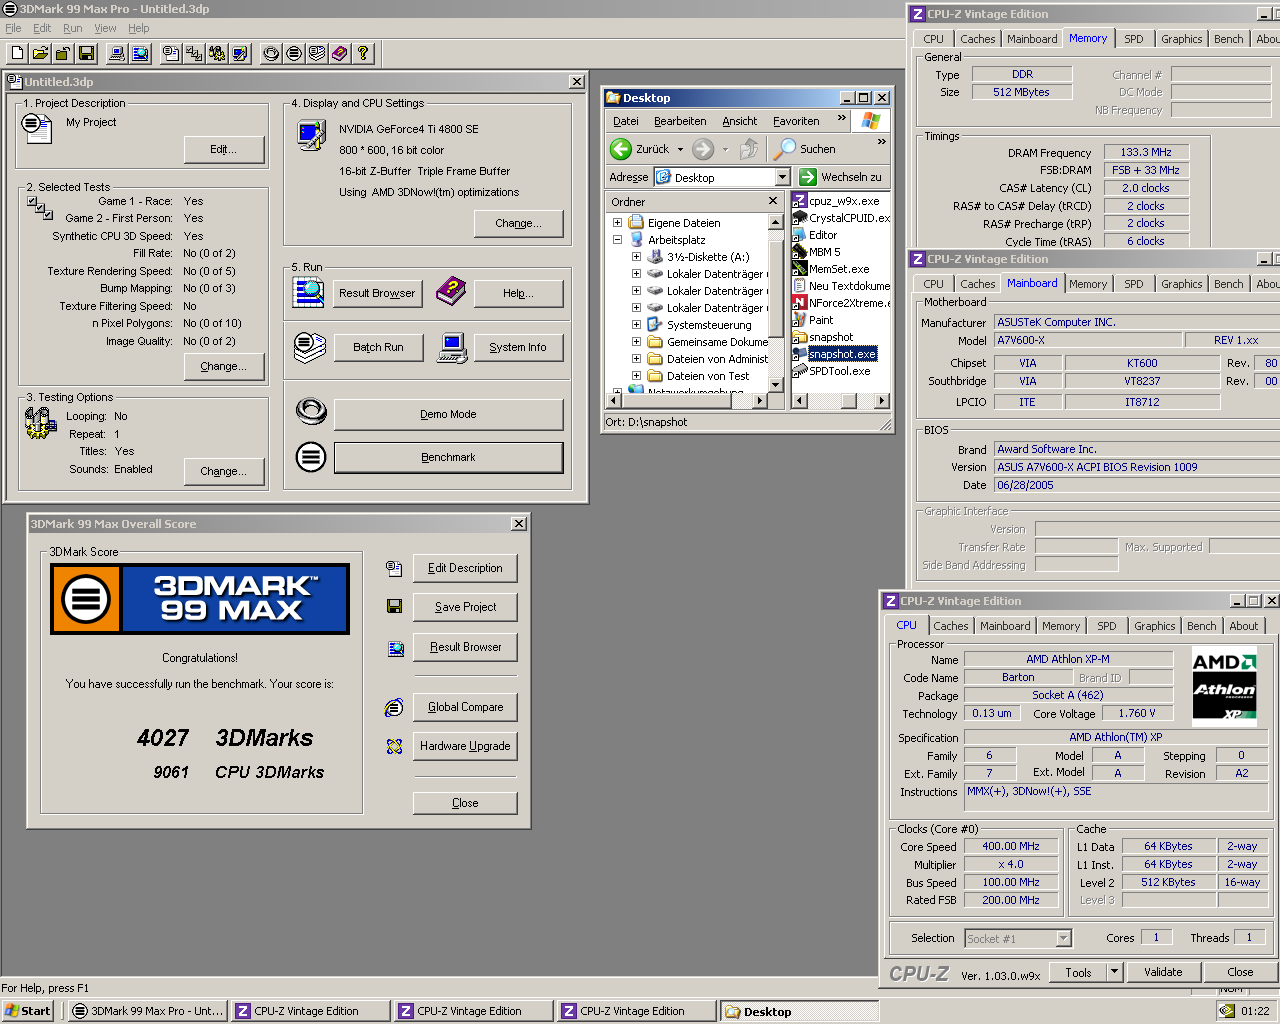The width and height of the screenshot is (1280, 1024).
Task: Click the System Info computer toolbar icon
Action: click(x=117, y=53)
